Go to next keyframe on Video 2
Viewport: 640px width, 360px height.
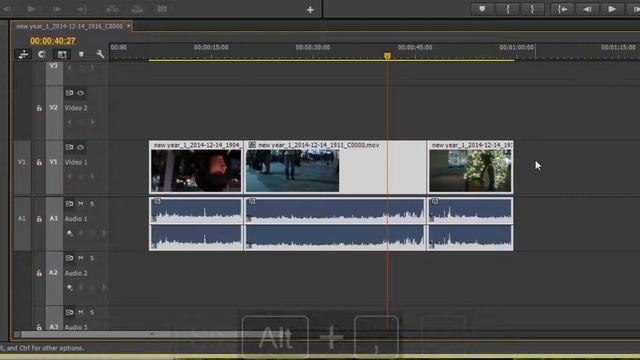point(93,122)
